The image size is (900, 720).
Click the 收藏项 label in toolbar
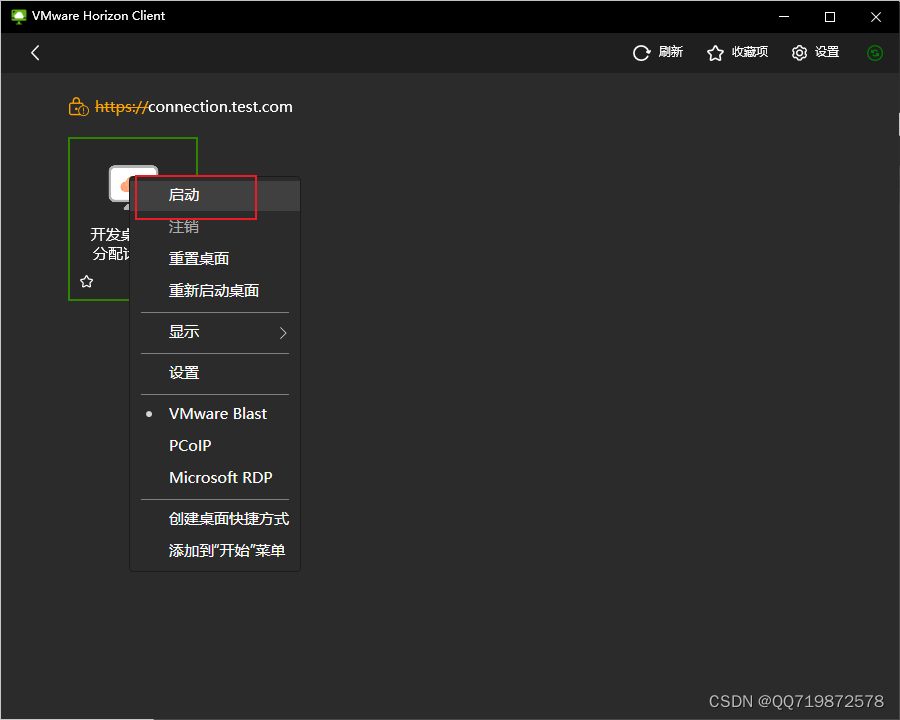point(750,52)
